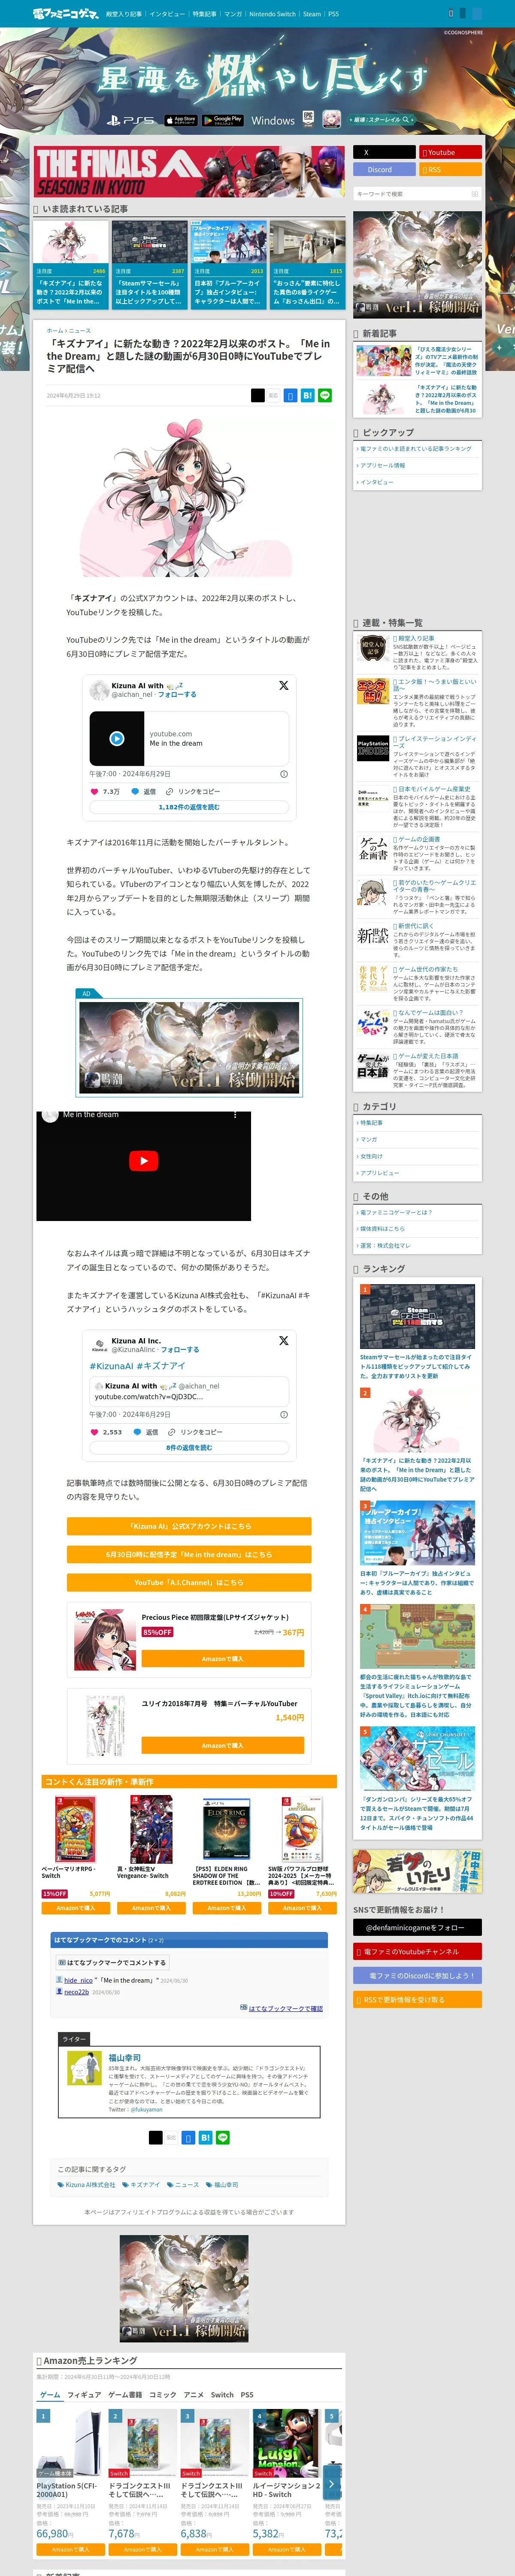Click Kizuna AI株式会社 tag
Viewport: 515px width, 2576px height.
click(87, 2185)
